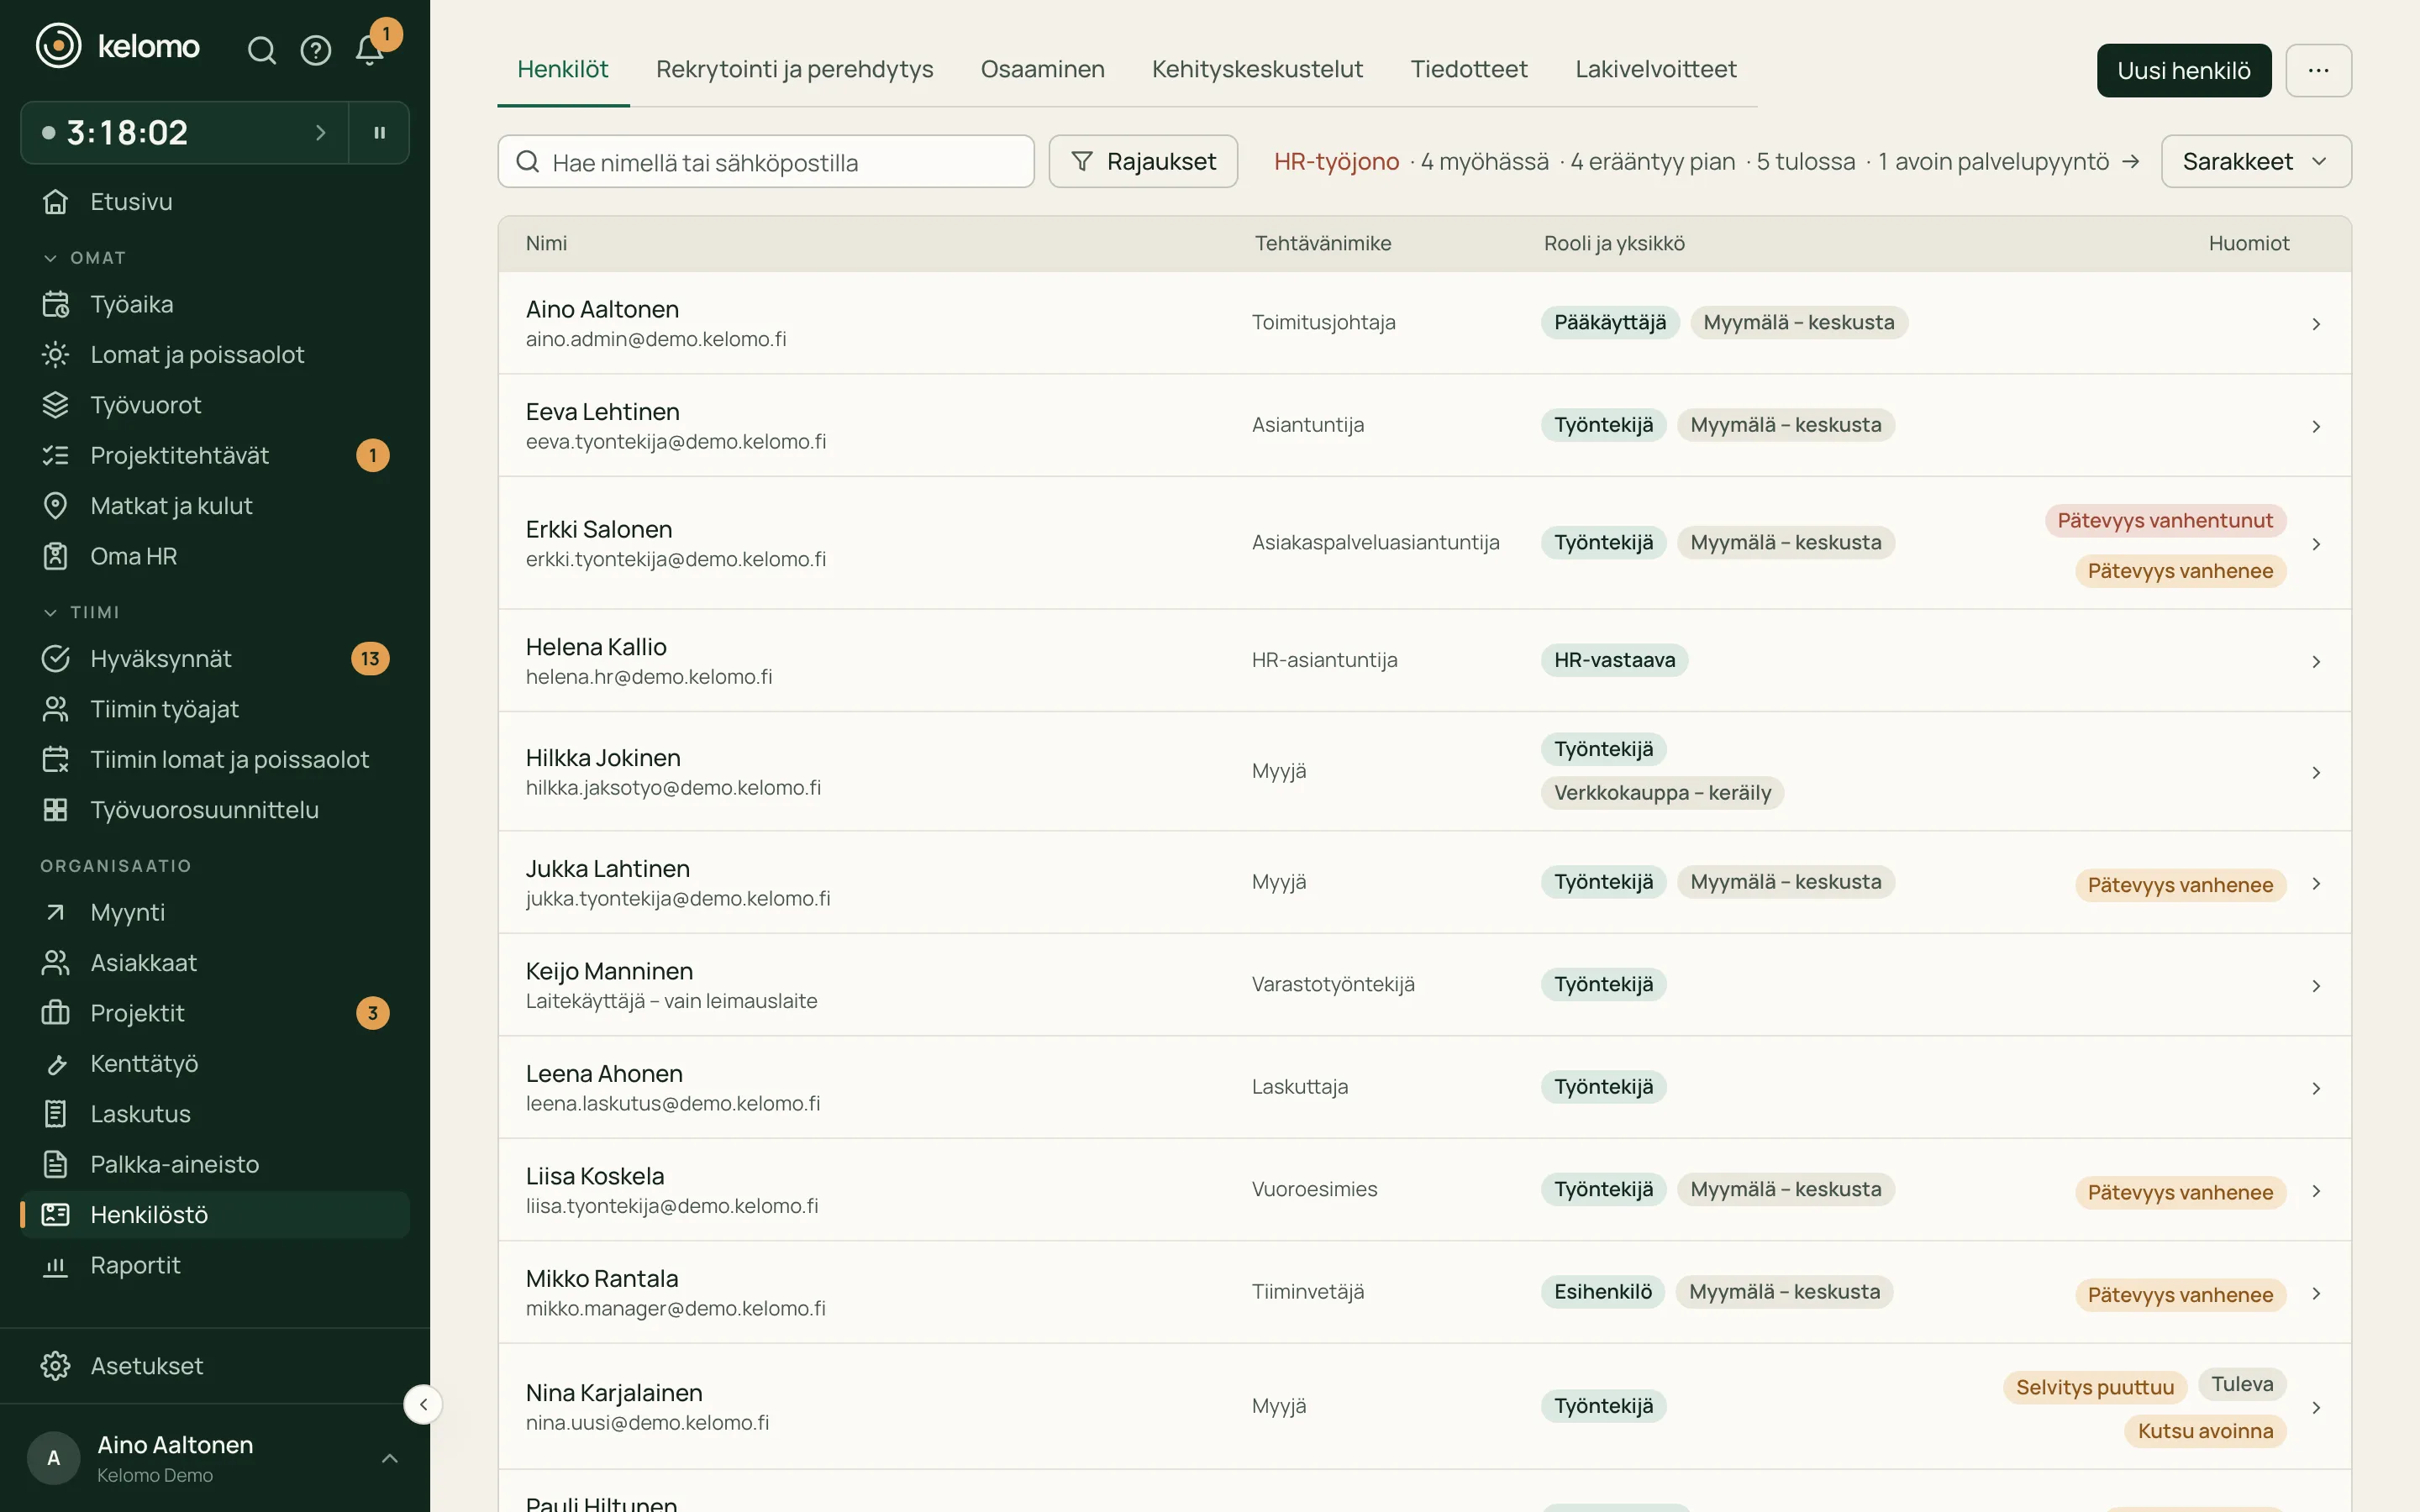Open Projektitehtävät checklist icon
Screen dimensions: 2420x1512
pyautogui.click(x=55, y=455)
